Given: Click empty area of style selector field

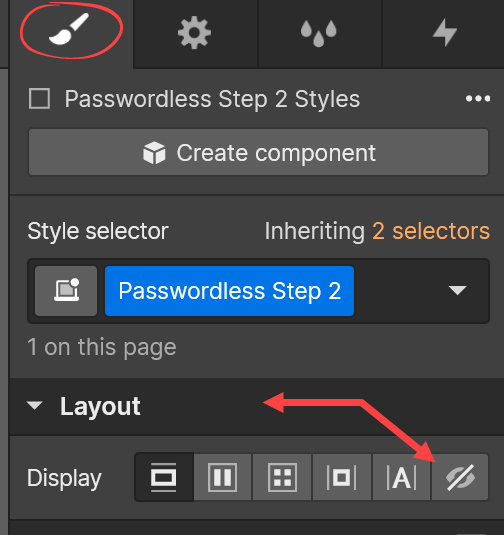Looking at the screenshot, I should point(399,291).
